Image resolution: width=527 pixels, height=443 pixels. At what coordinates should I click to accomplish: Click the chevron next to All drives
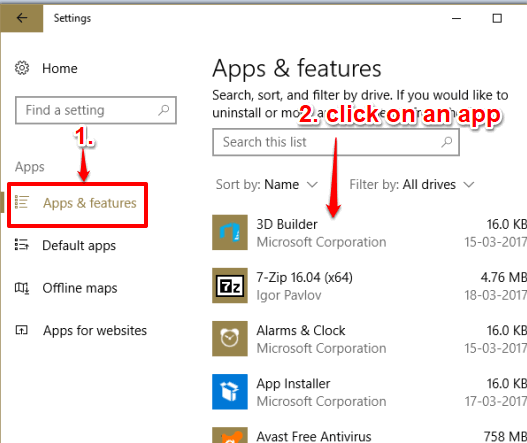tap(469, 185)
